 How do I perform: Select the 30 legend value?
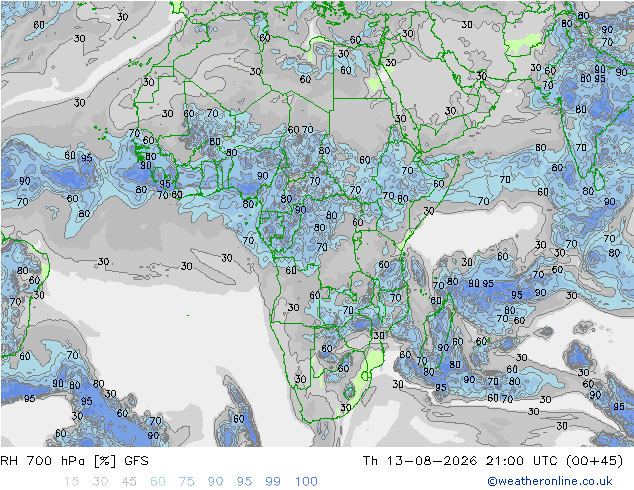point(100,481)
